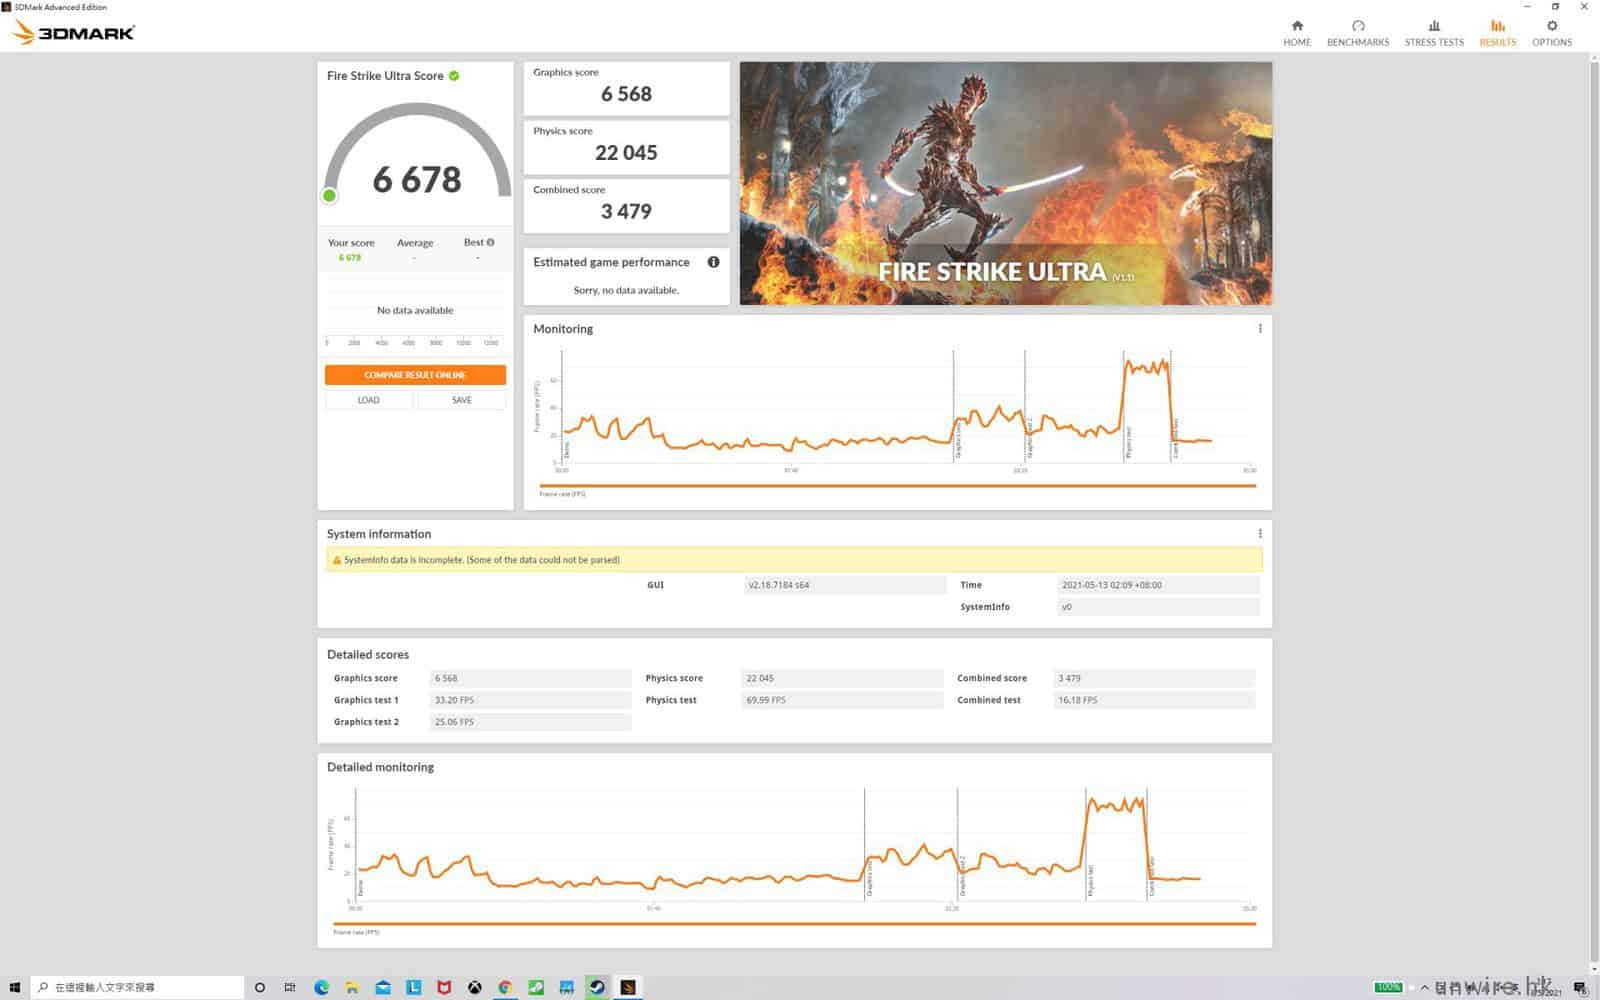Click the info icon beside Estimated game performance
The height and width of the screenshot is (1000, 1600).
tap(713, 262)
